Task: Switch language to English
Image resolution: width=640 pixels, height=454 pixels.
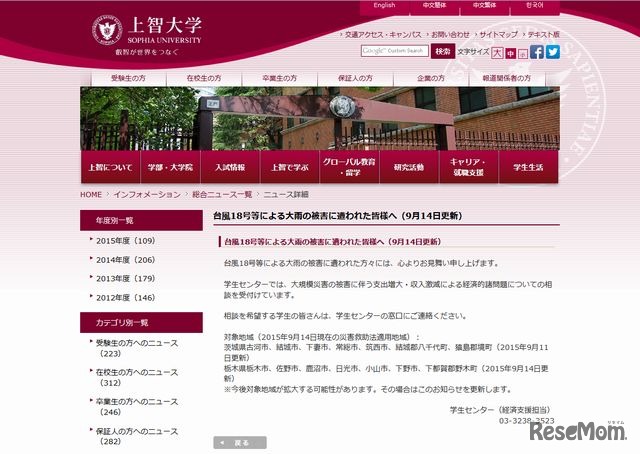Action: point(384,6)
